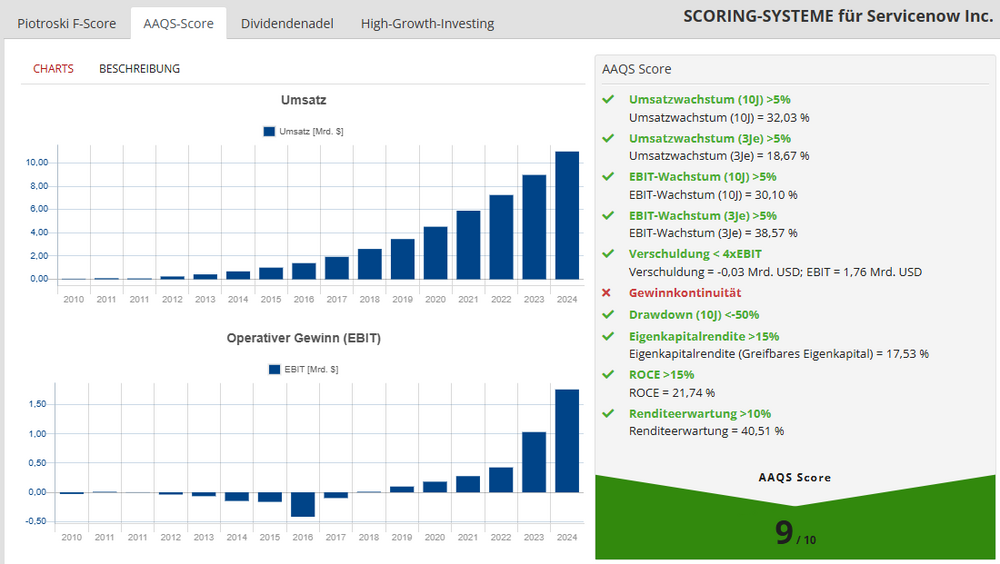Click the 2020 Umsatz bar

pos(436,253)
